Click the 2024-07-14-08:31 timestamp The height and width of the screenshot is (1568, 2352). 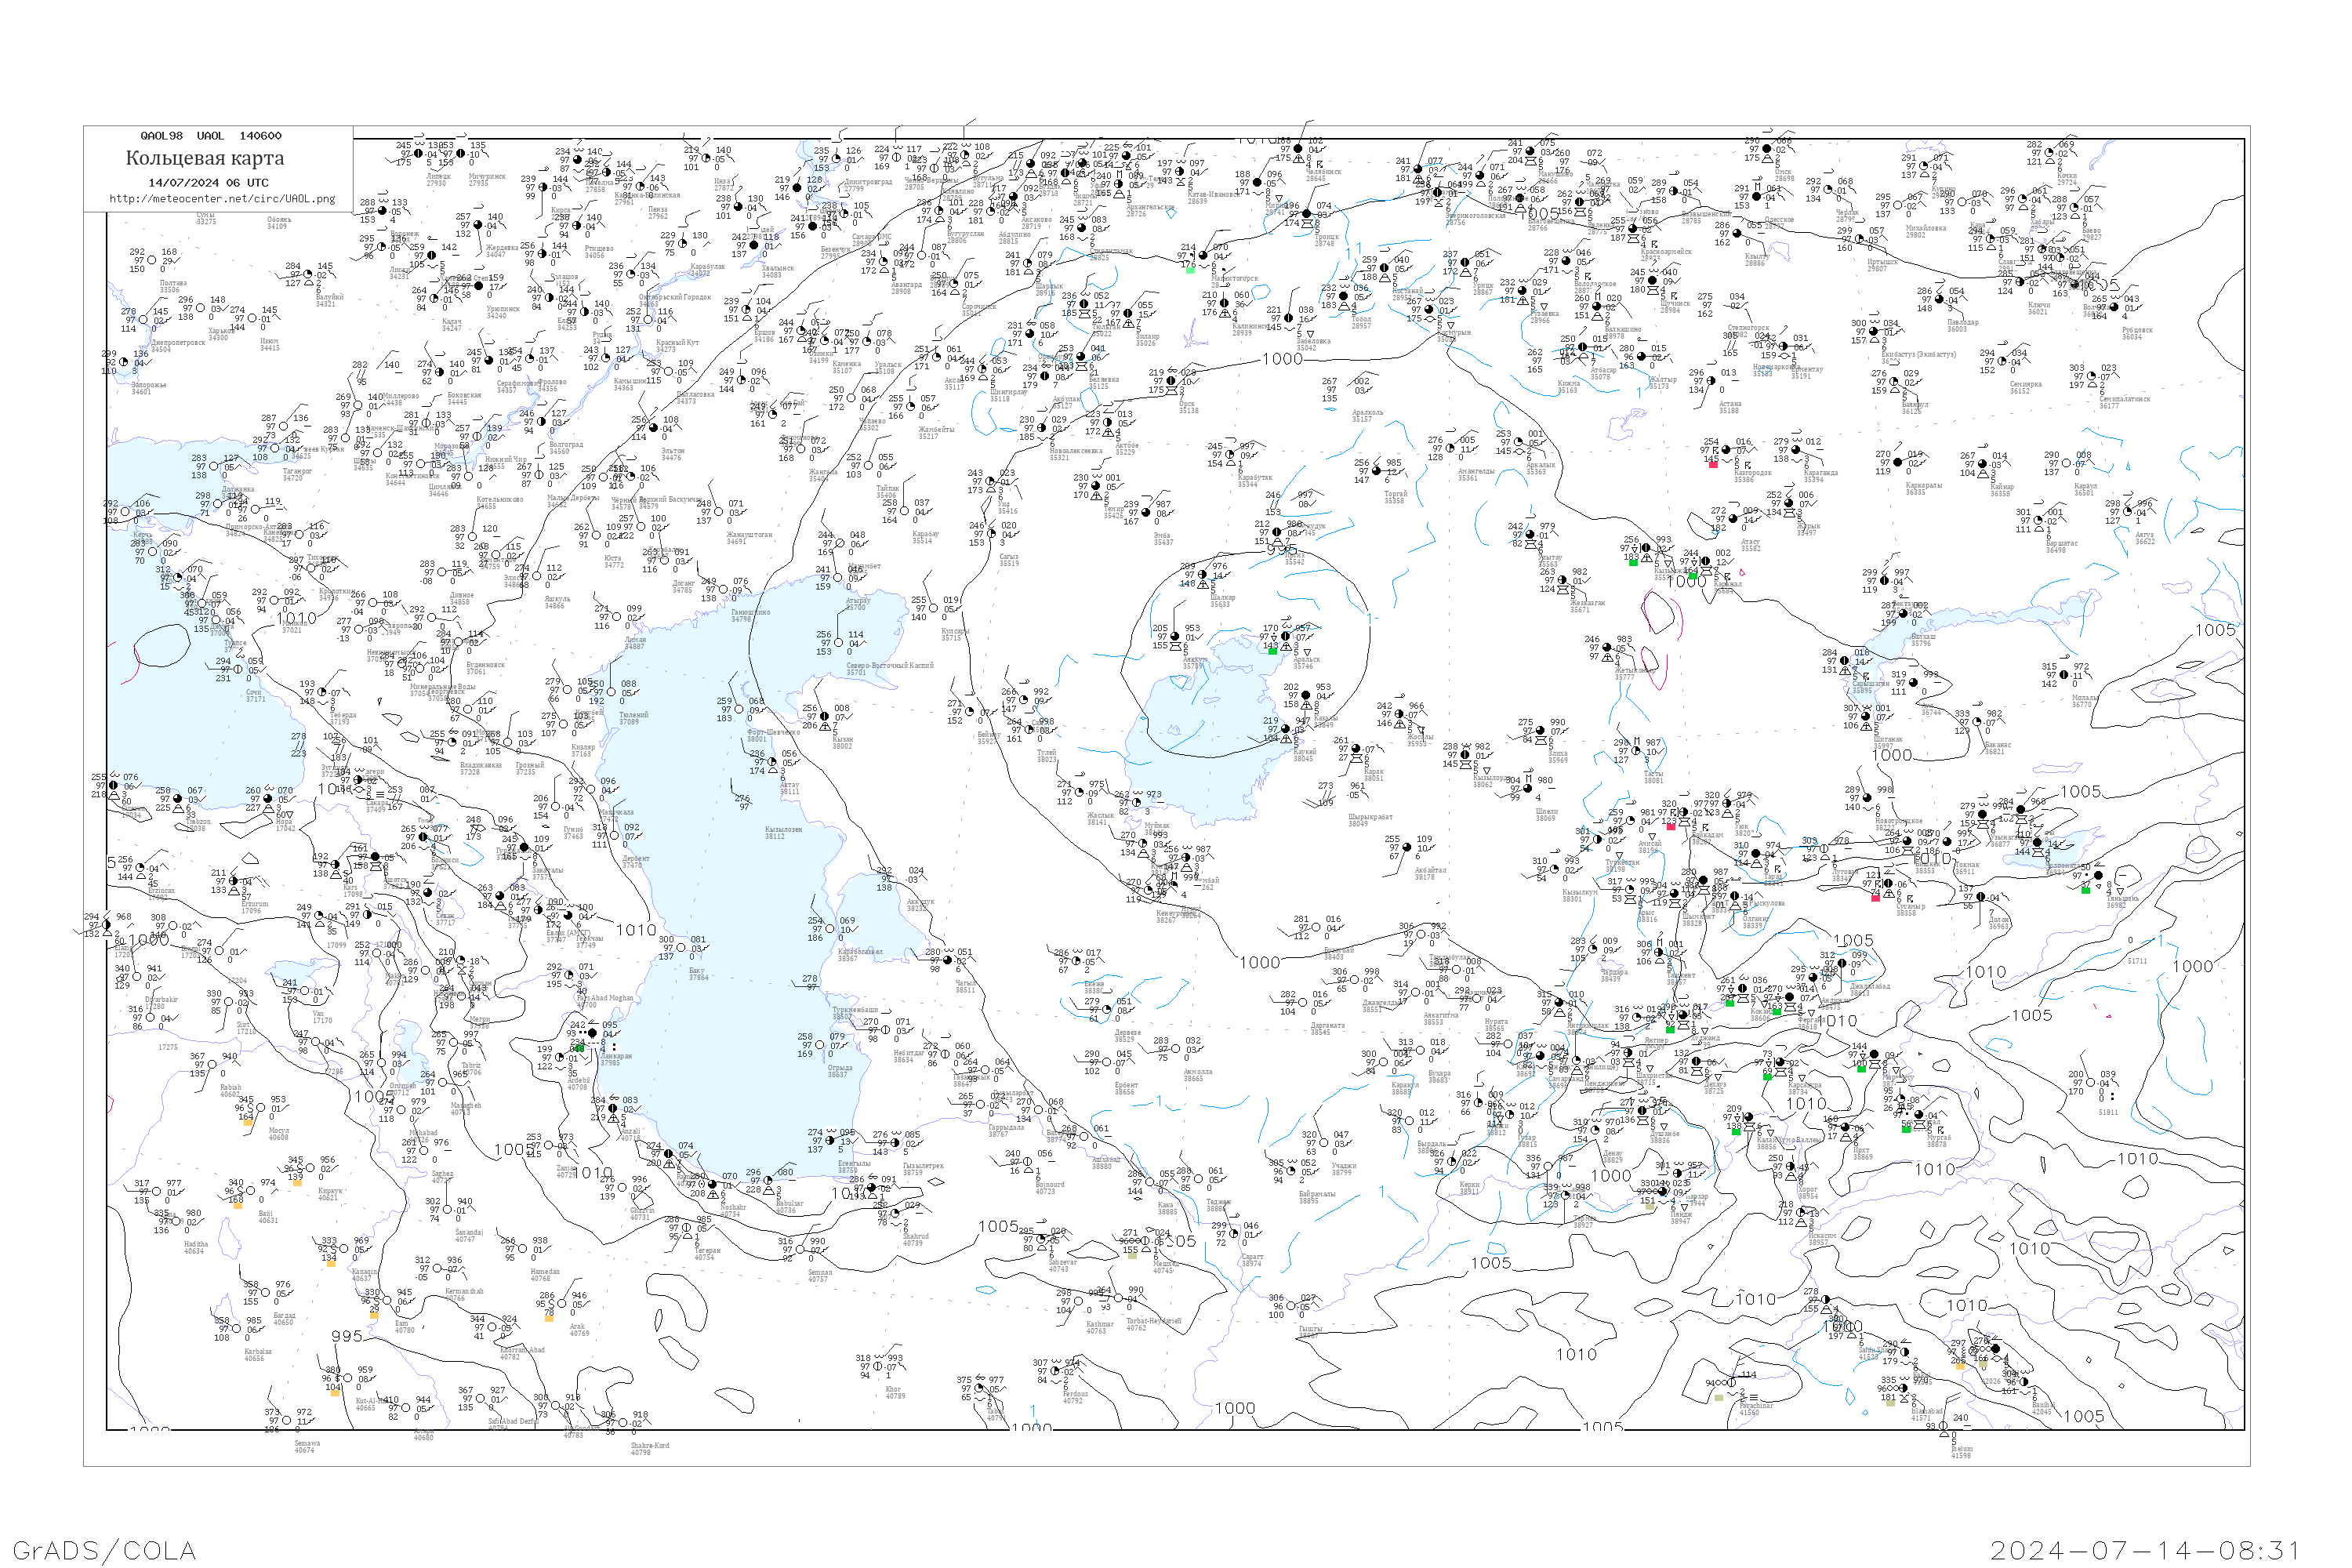2145,1550
